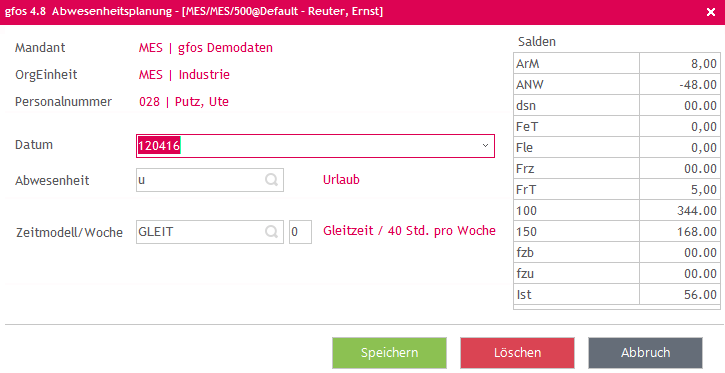
Task: Cancel using the Abbruch button
Action: (x=645, y=353)
